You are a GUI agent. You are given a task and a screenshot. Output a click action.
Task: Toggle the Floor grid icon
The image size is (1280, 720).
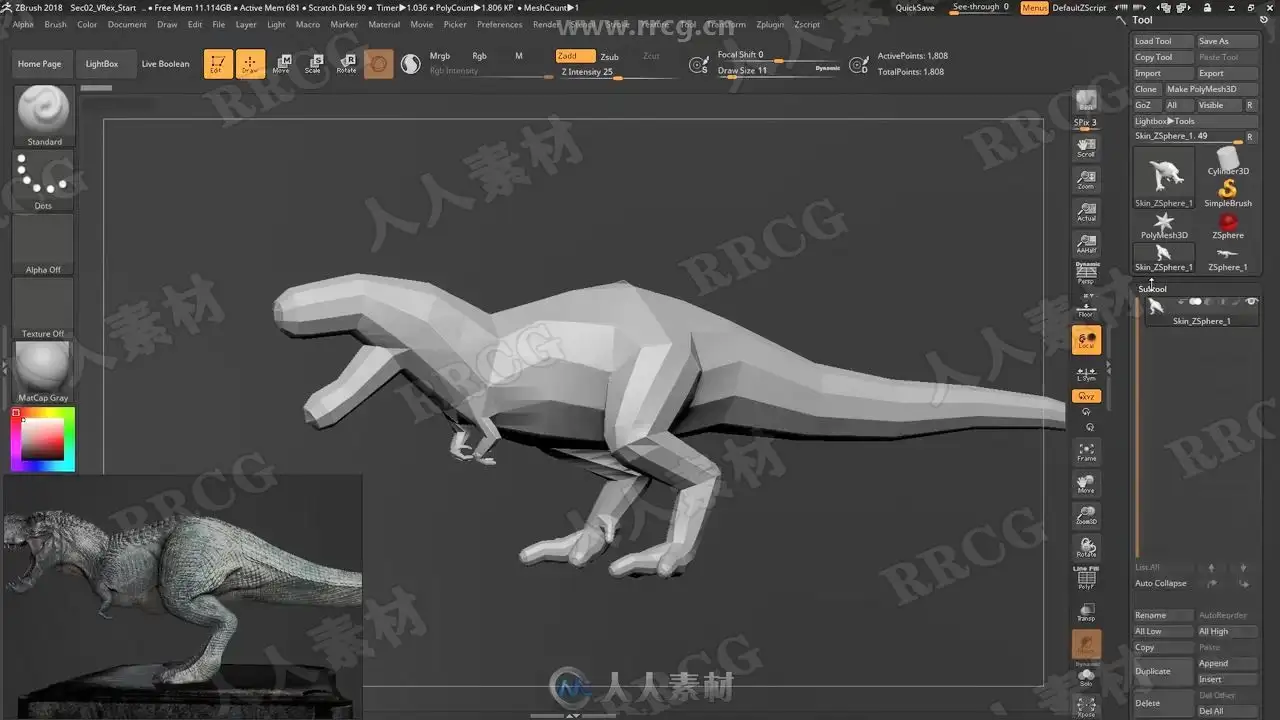click(1086, 308)
